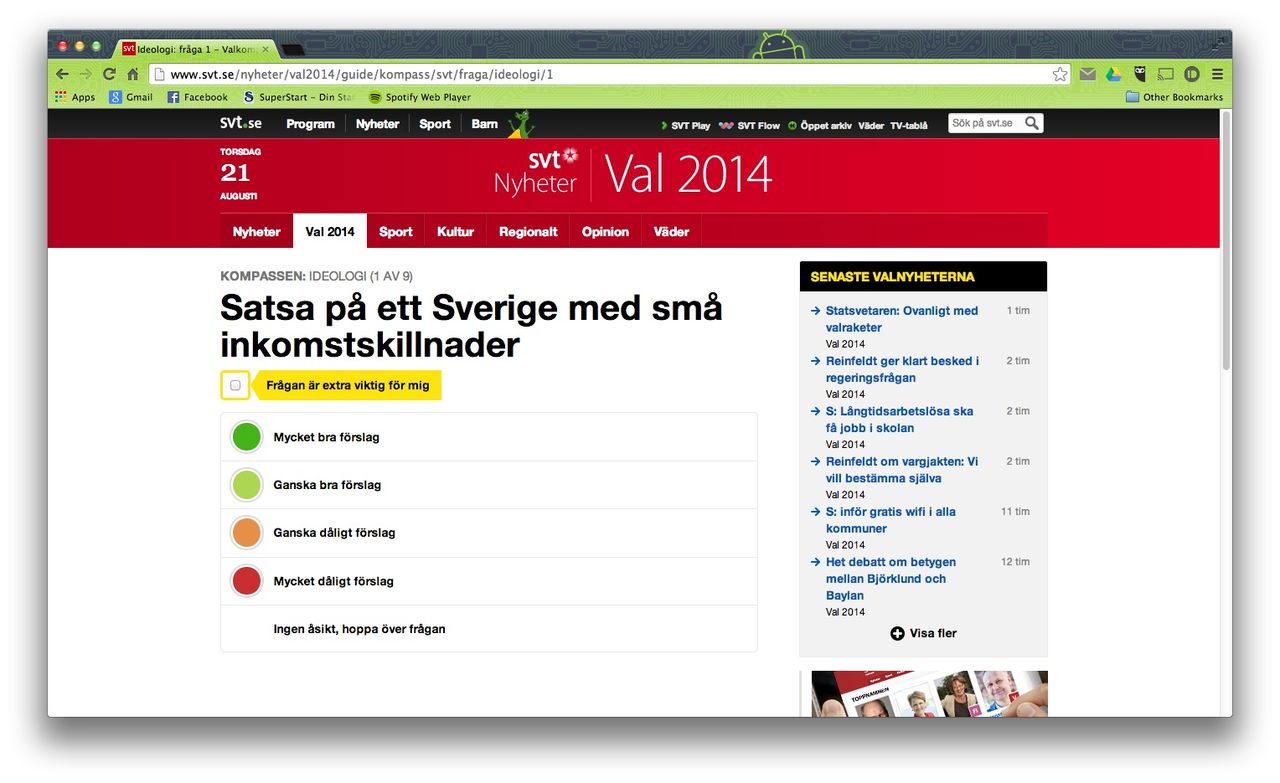Open Statsvetaren: Ovanligt med valraketer article
The height and width of the screenshot is (783, 1280).
[x=901, y=318]
